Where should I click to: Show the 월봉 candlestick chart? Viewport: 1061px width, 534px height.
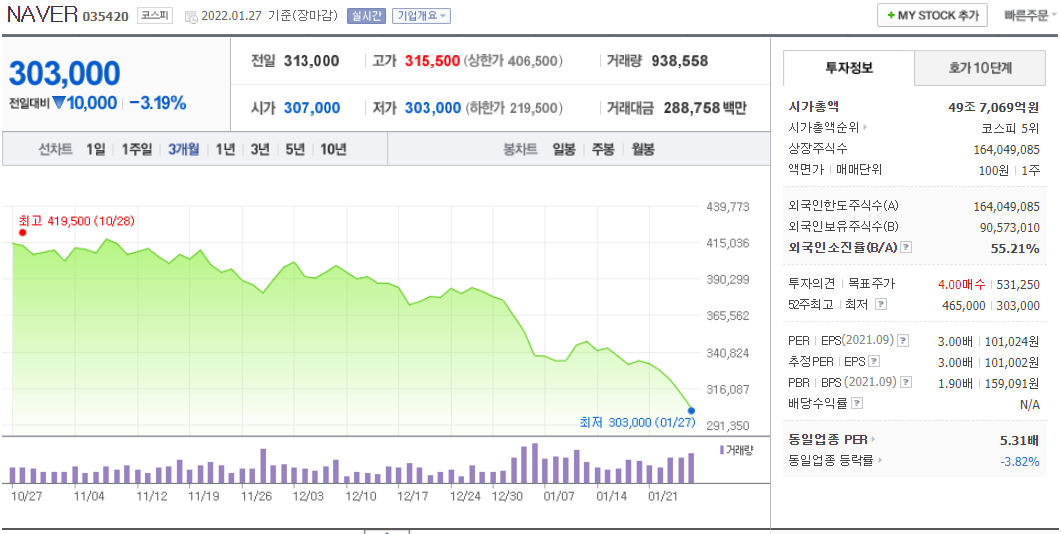(x=643, y=150)
